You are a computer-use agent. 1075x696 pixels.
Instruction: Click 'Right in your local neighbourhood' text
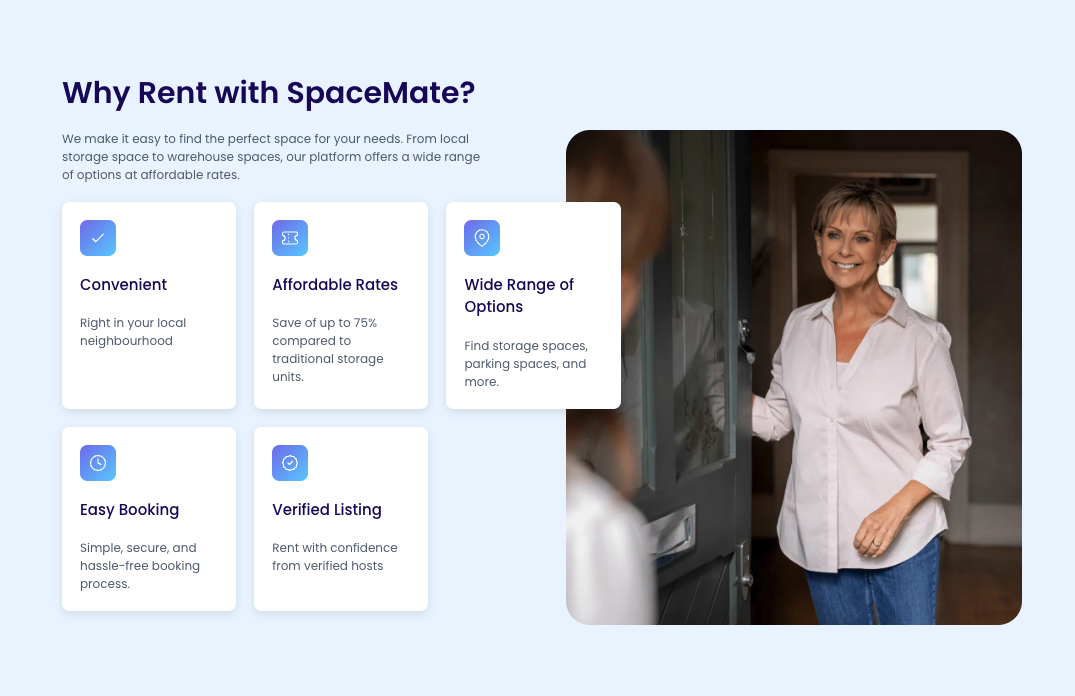[x=133, y=332]
